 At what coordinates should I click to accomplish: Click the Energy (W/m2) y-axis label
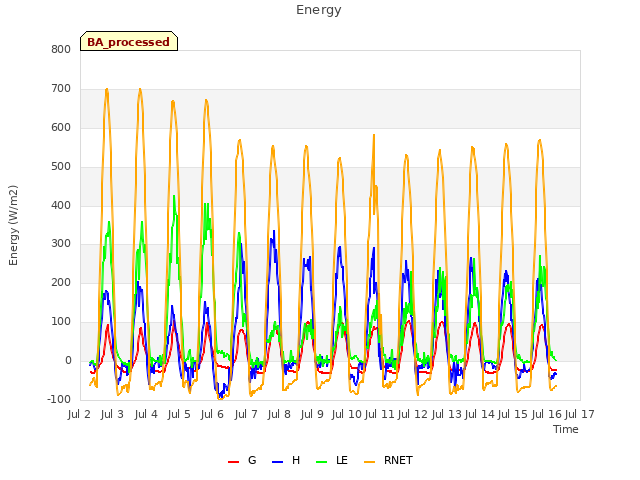[13, 225]
